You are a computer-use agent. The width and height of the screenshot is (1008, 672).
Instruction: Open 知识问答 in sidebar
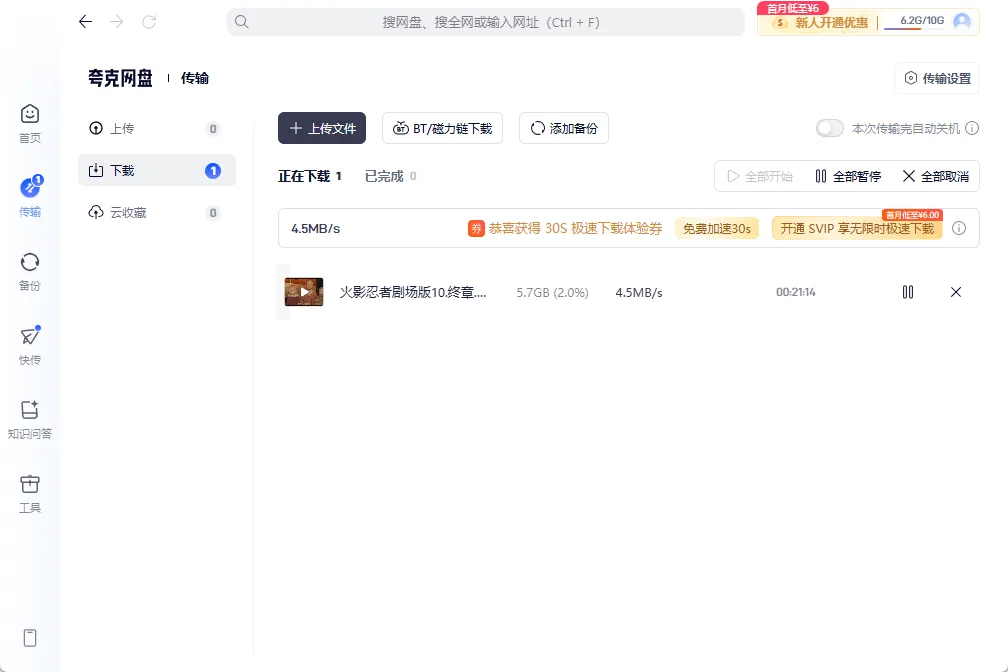point(30,419)
